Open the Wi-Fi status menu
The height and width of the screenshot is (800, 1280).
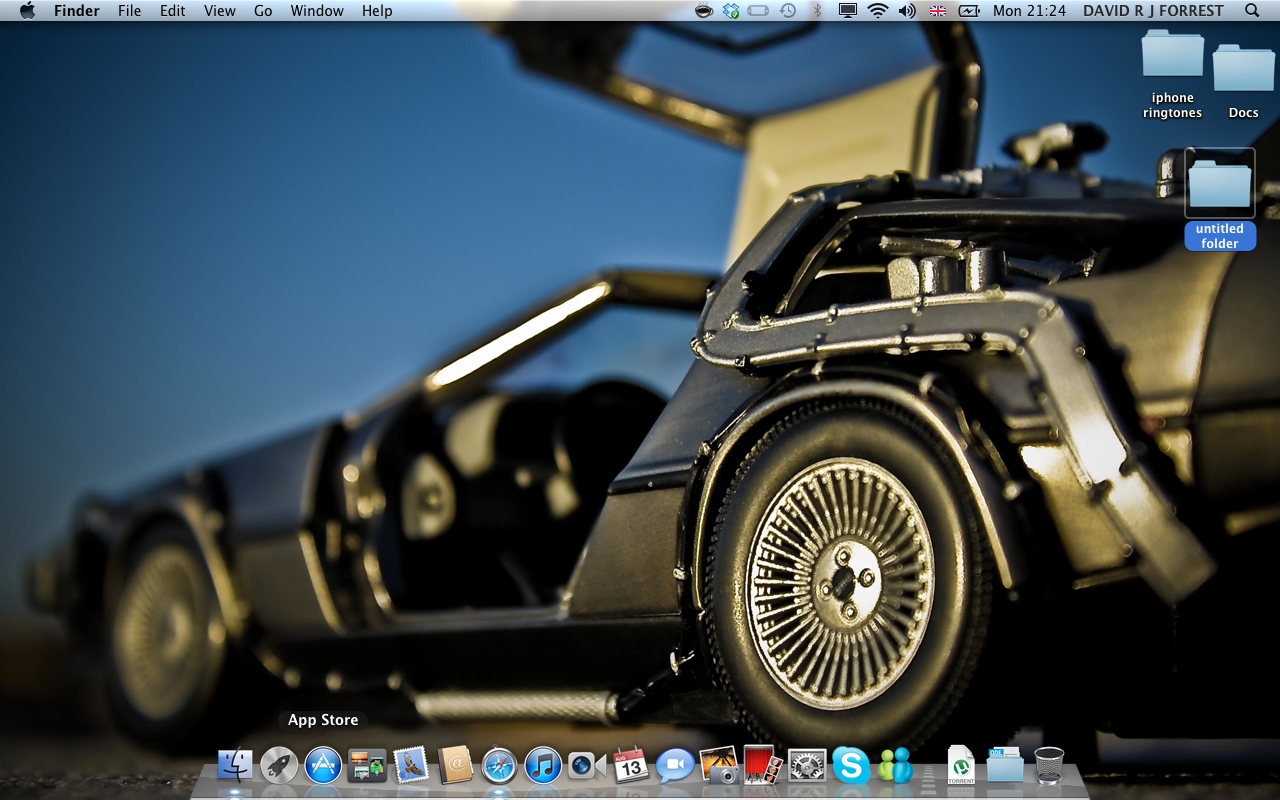pos(878,11)
